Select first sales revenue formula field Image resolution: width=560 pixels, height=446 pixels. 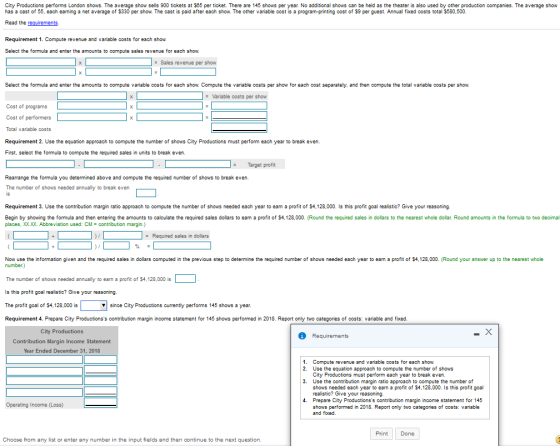(41, 62)
